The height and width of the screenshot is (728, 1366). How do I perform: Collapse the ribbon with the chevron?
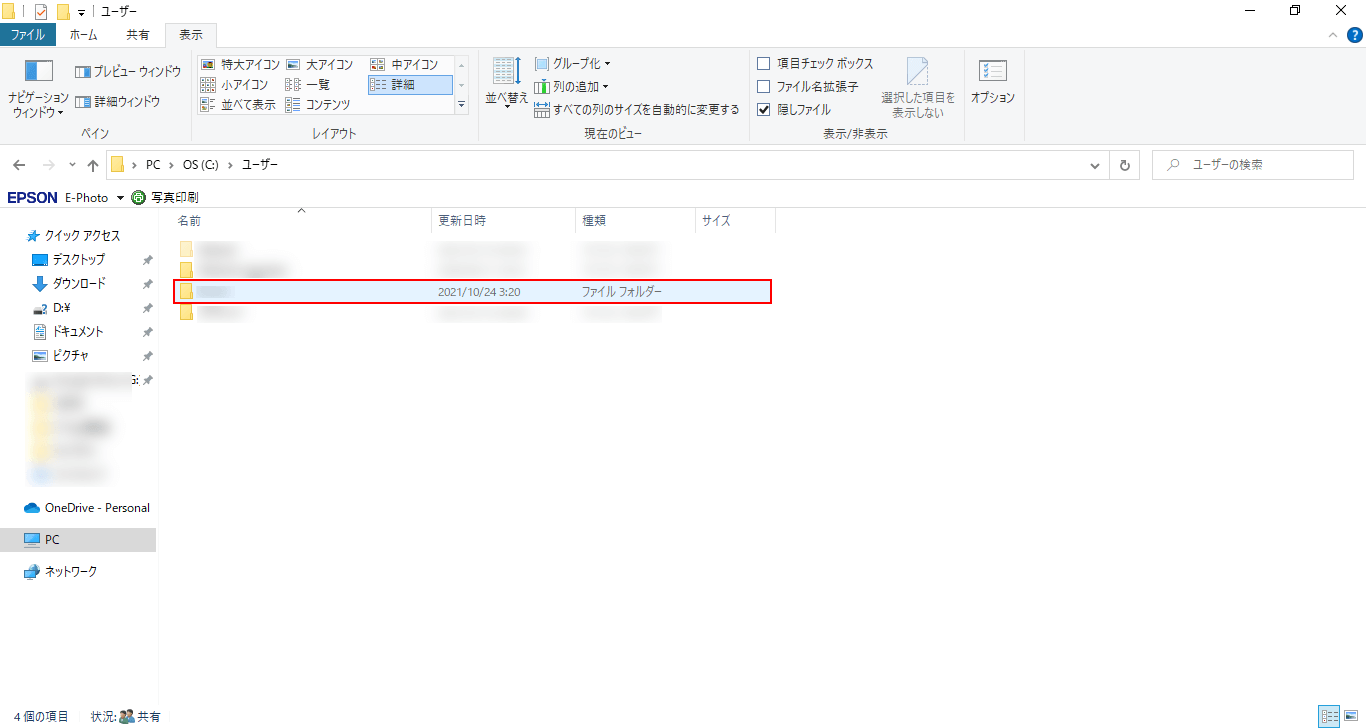click(x=1333, y=35)
